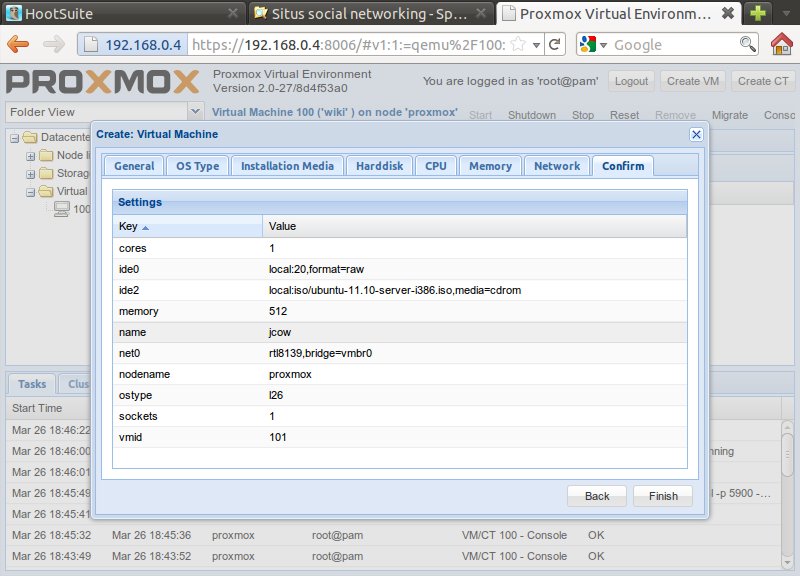
Task: Click the Finish button
Action: 662,496
